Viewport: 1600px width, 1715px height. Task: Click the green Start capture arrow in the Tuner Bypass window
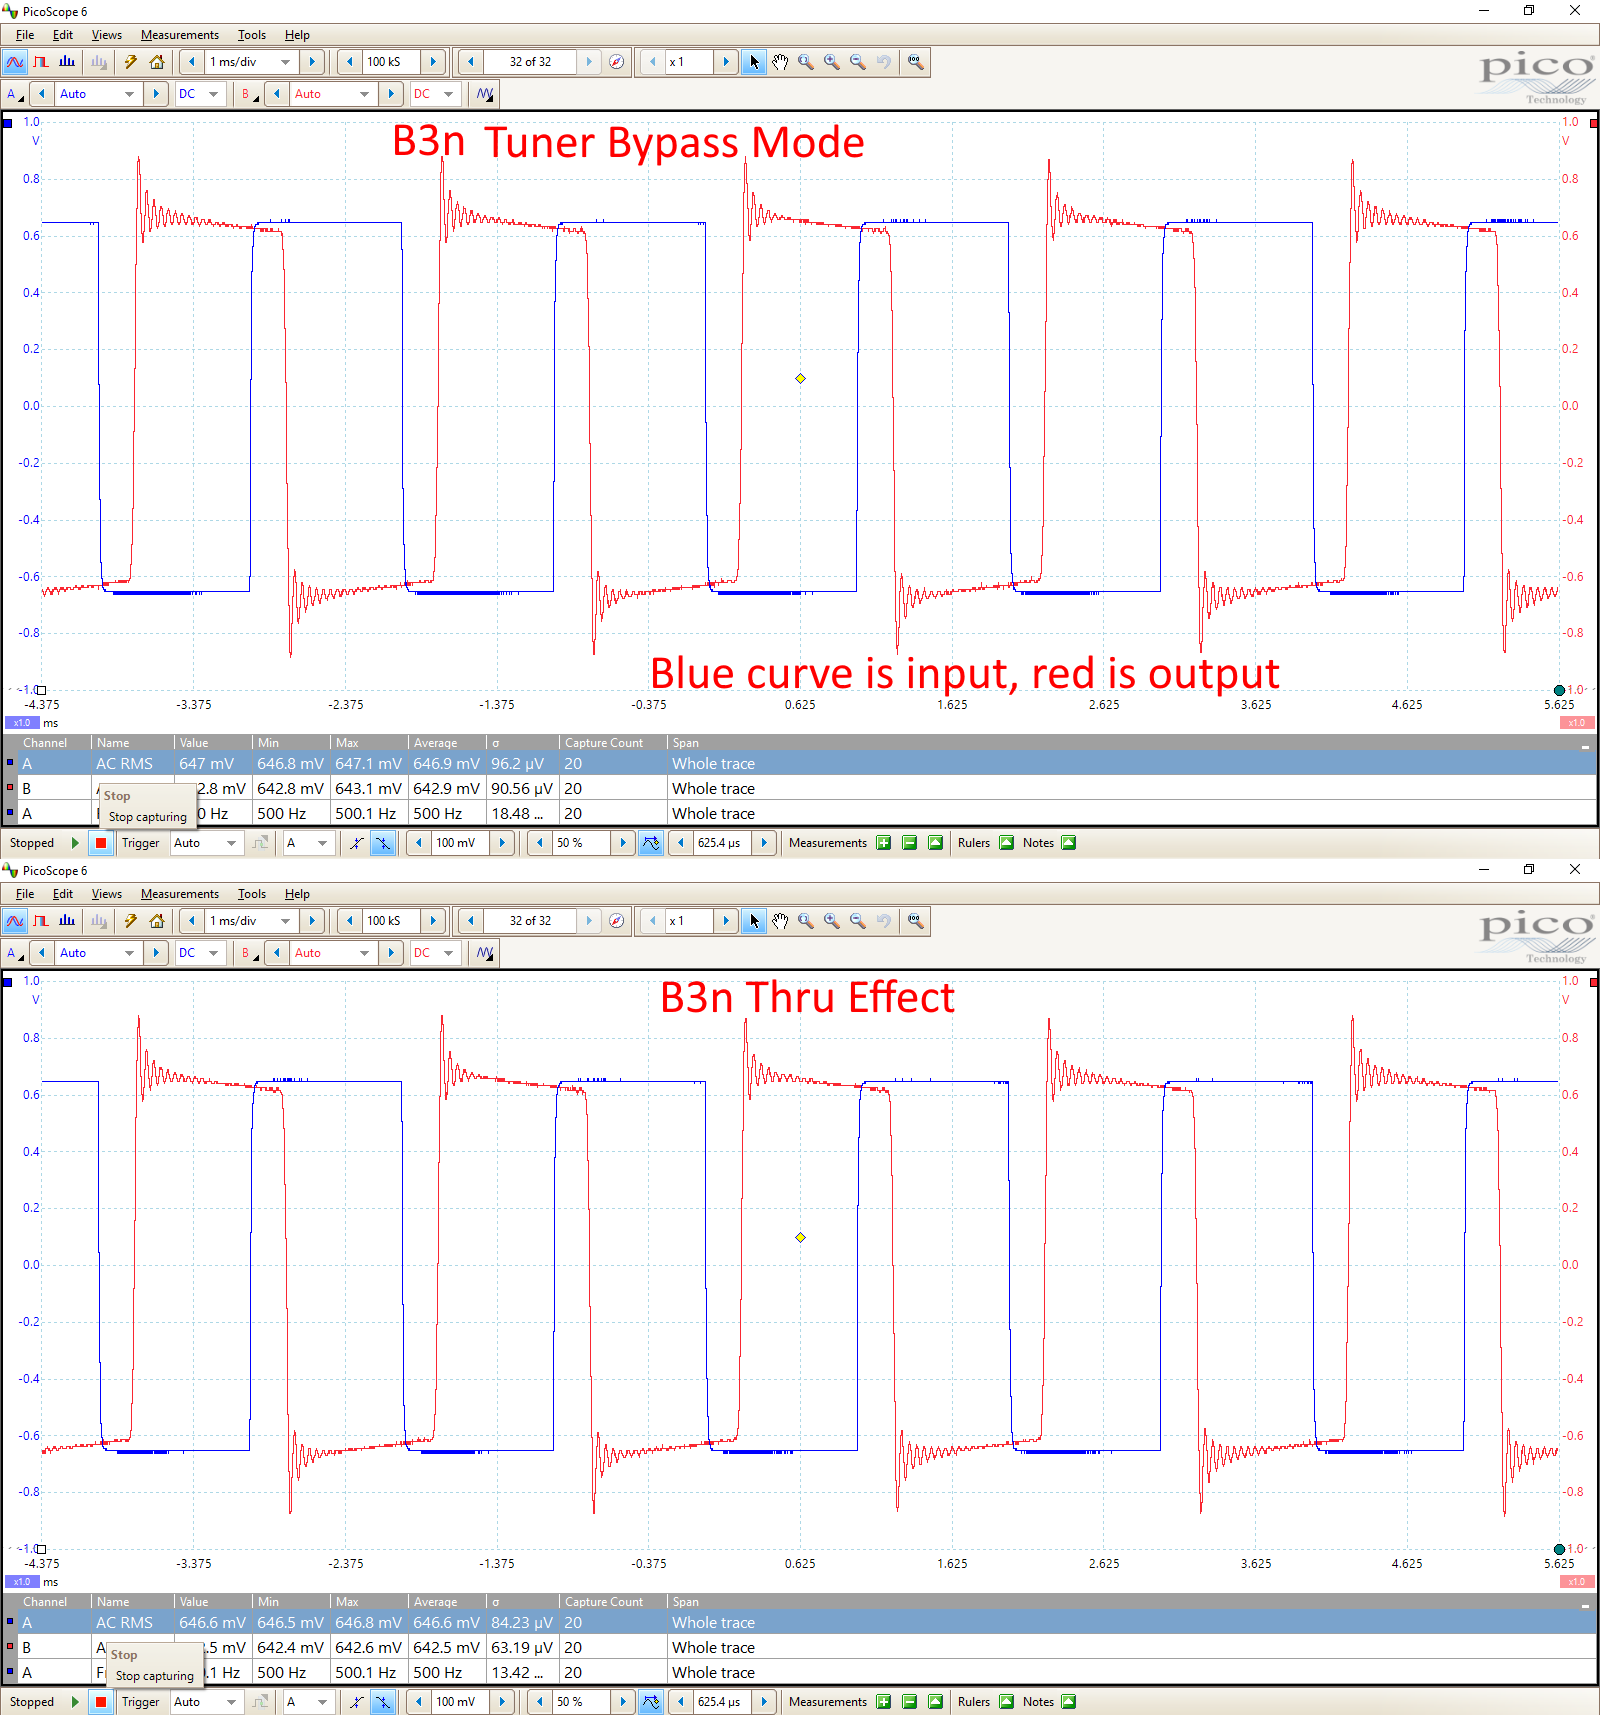point(75,843)
